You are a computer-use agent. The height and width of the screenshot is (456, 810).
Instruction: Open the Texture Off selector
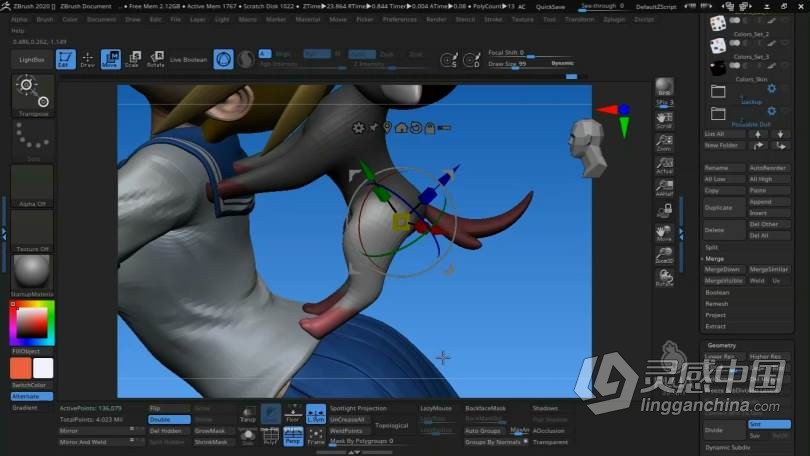[33, 231]
